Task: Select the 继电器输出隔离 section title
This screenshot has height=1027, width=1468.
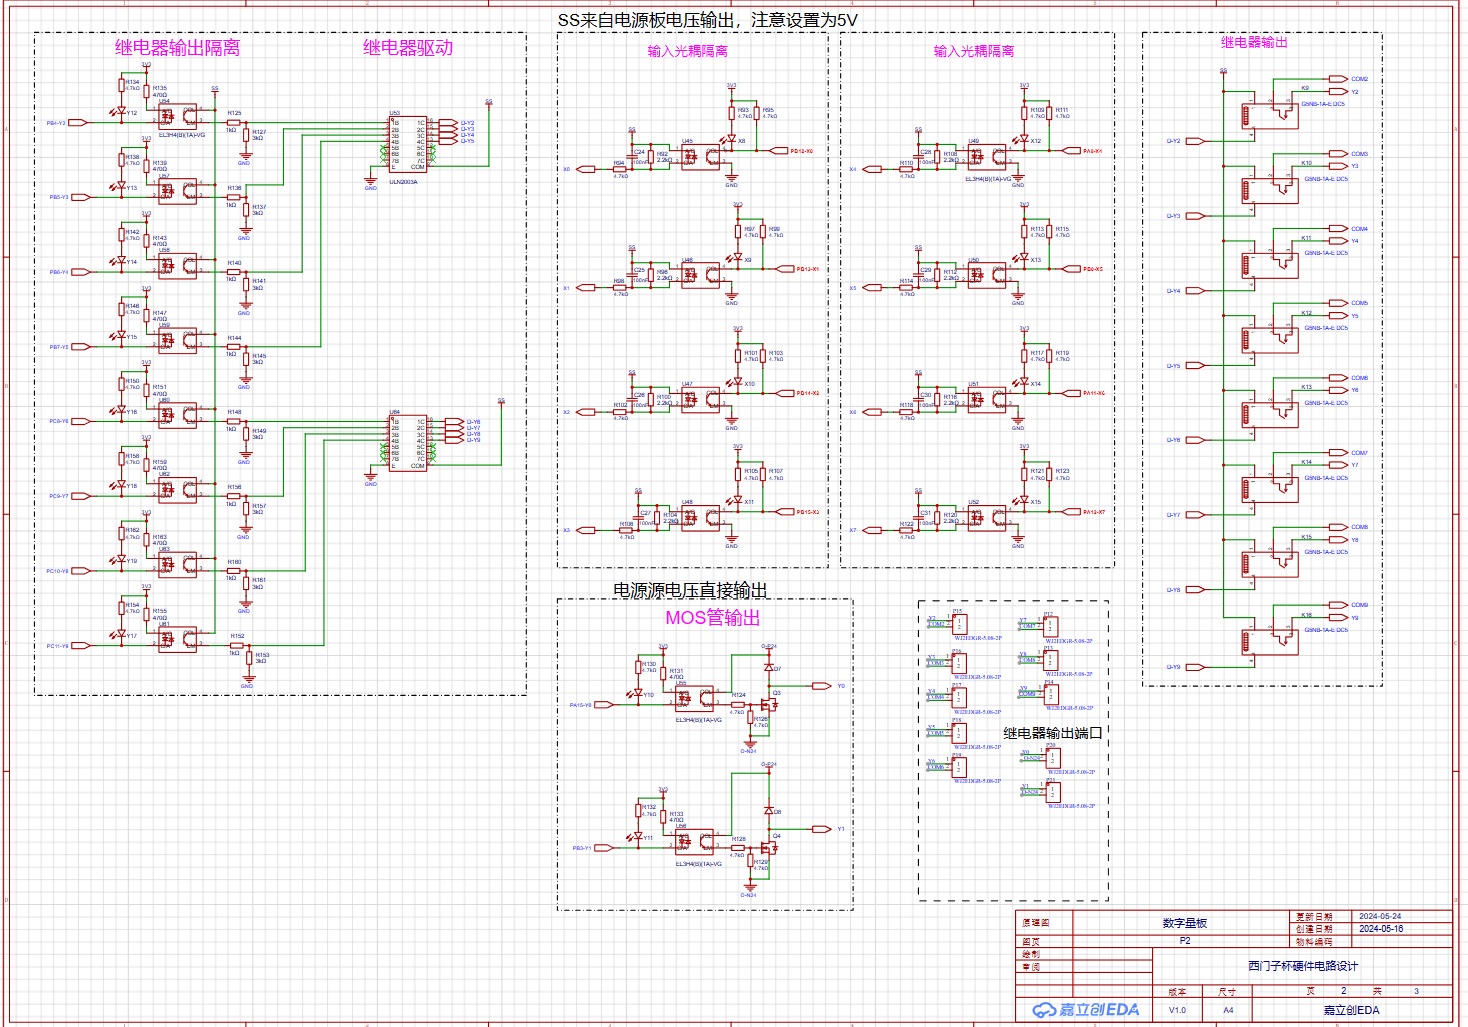Action: (177, 48)
